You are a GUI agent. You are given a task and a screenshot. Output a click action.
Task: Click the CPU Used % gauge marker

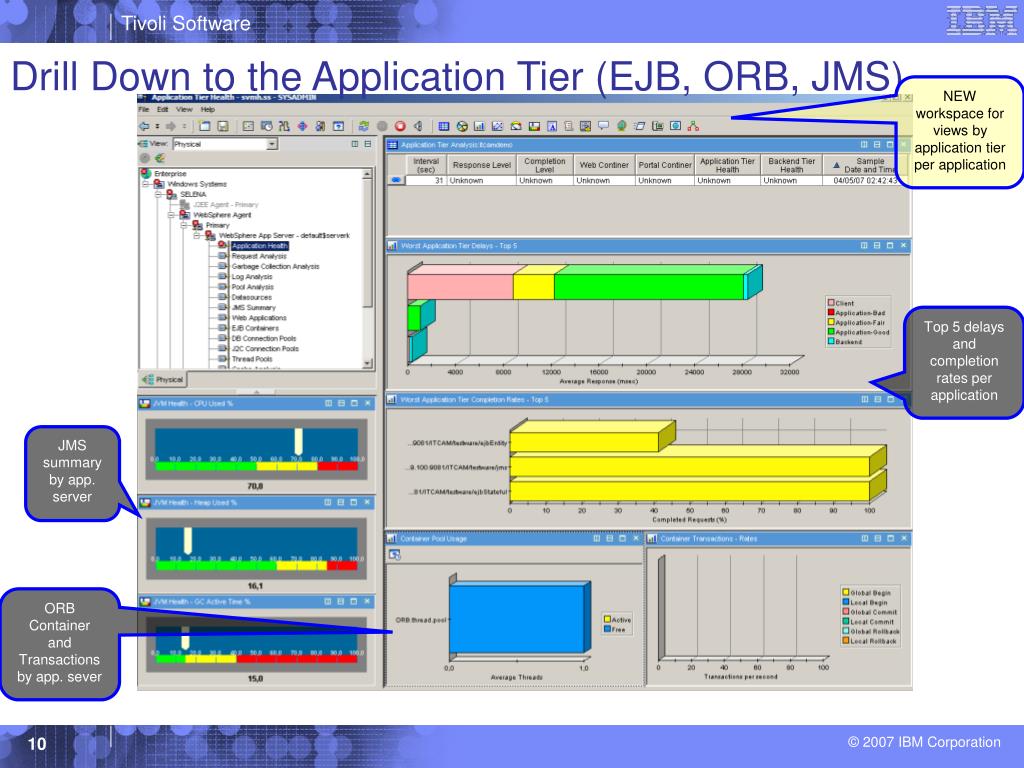point(298,441)
